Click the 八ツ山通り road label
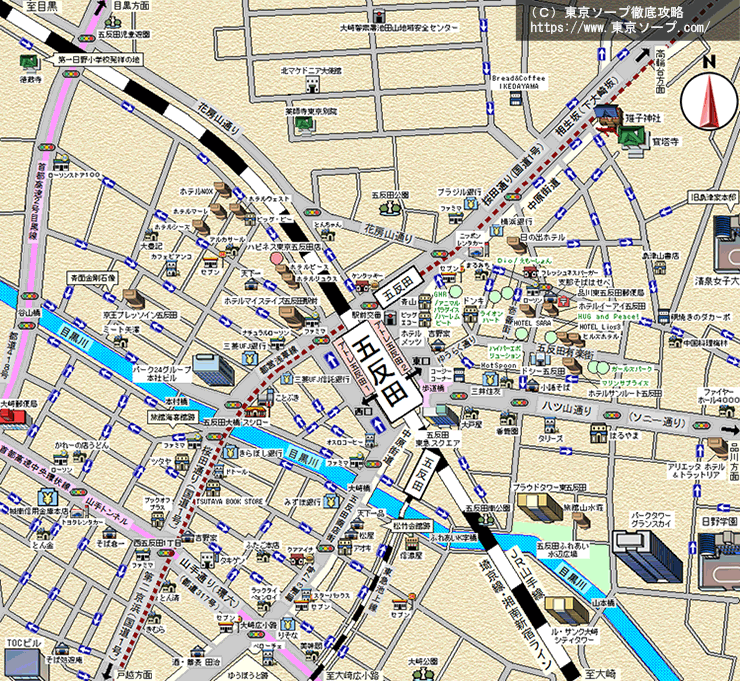The width and height of the screenshot is (740, 681). point(566,408)
